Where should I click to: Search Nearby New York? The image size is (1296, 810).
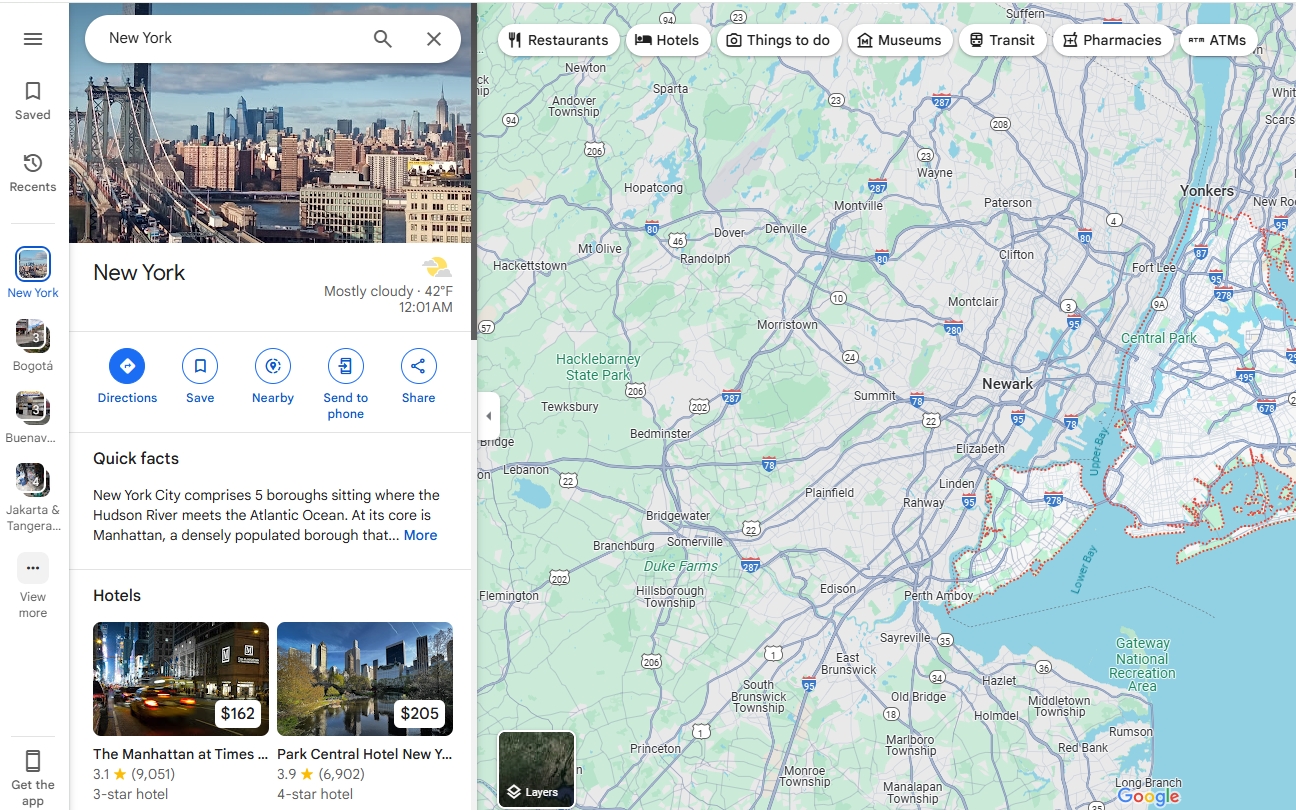tap(273, 377)
